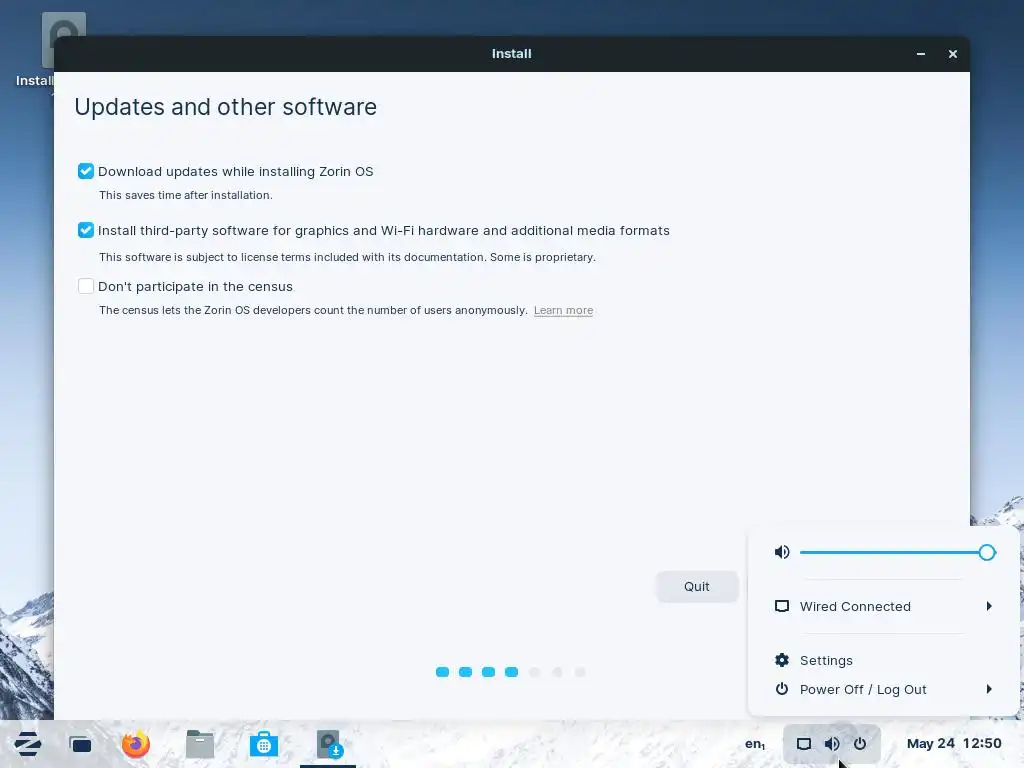
Task: Open the May 24 12:50 clock
Action: tap(953, 743)
